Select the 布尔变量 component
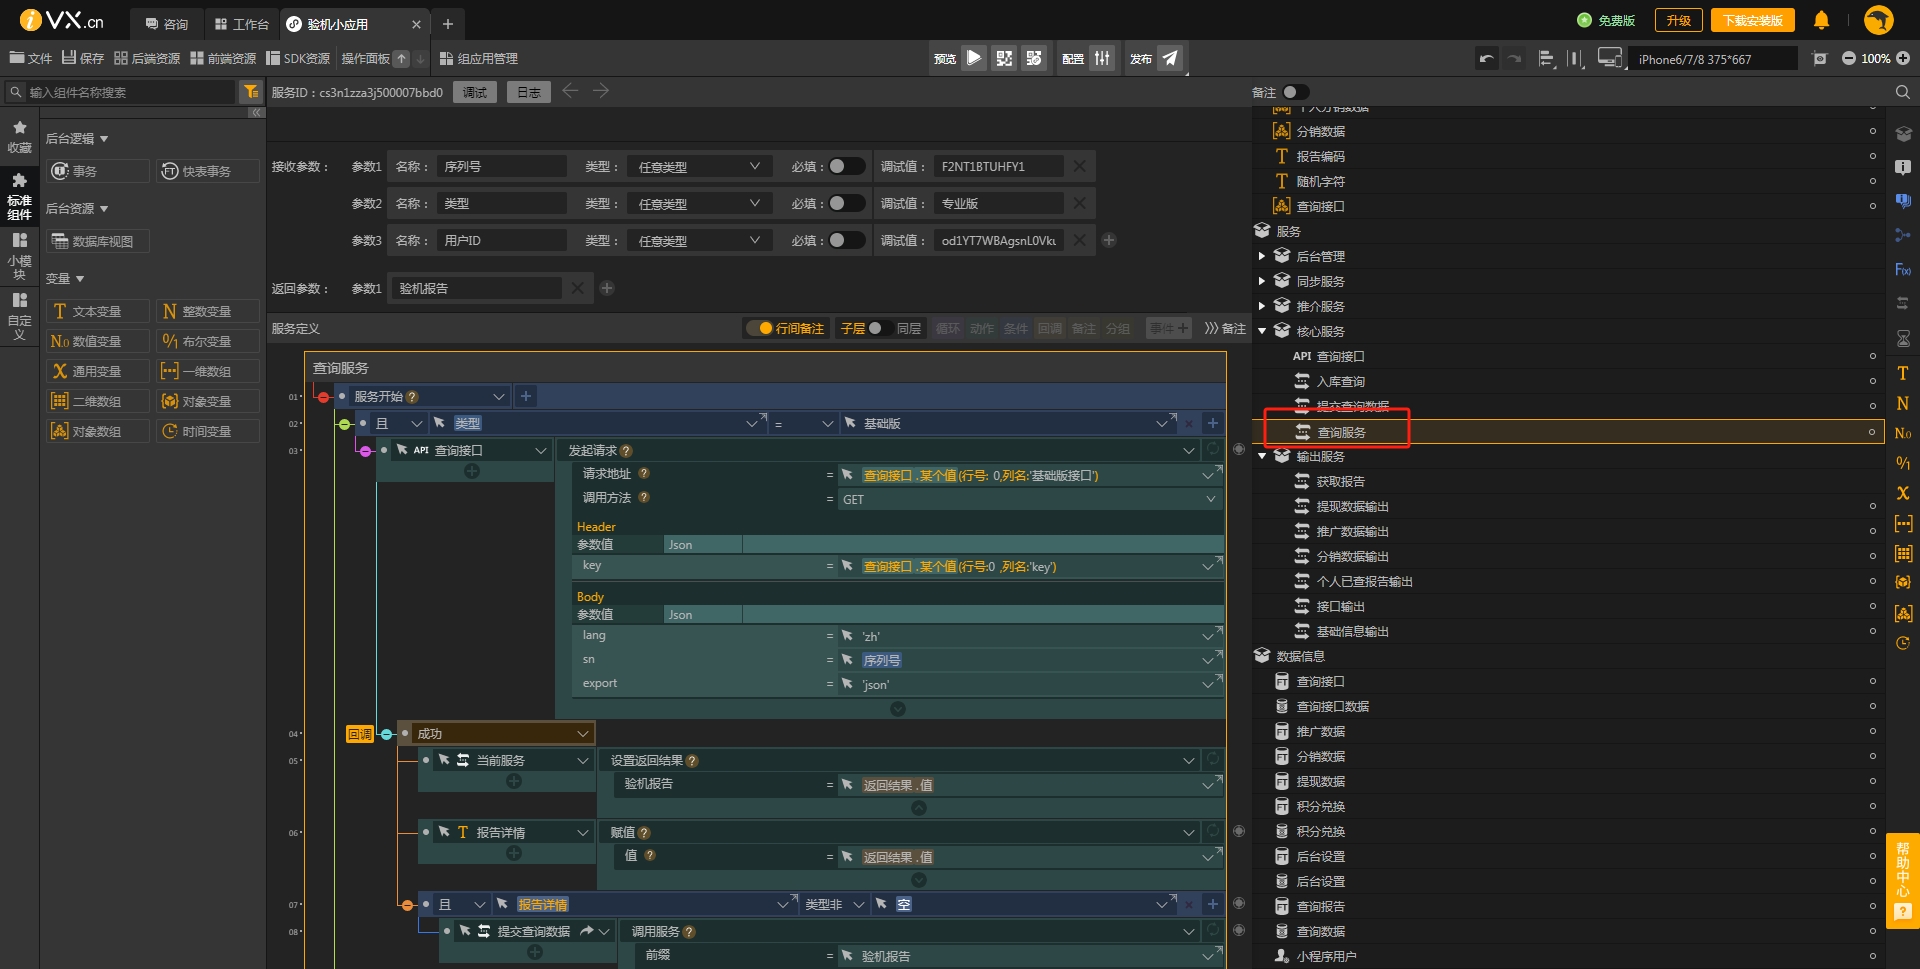1920x969 pixels. coord(208,341)
